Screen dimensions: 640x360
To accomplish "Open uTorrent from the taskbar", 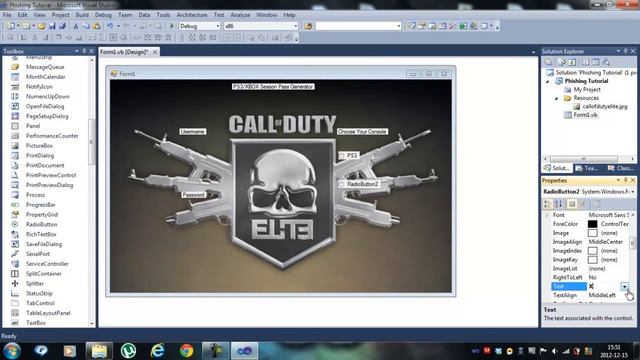I will pos(128,351).
